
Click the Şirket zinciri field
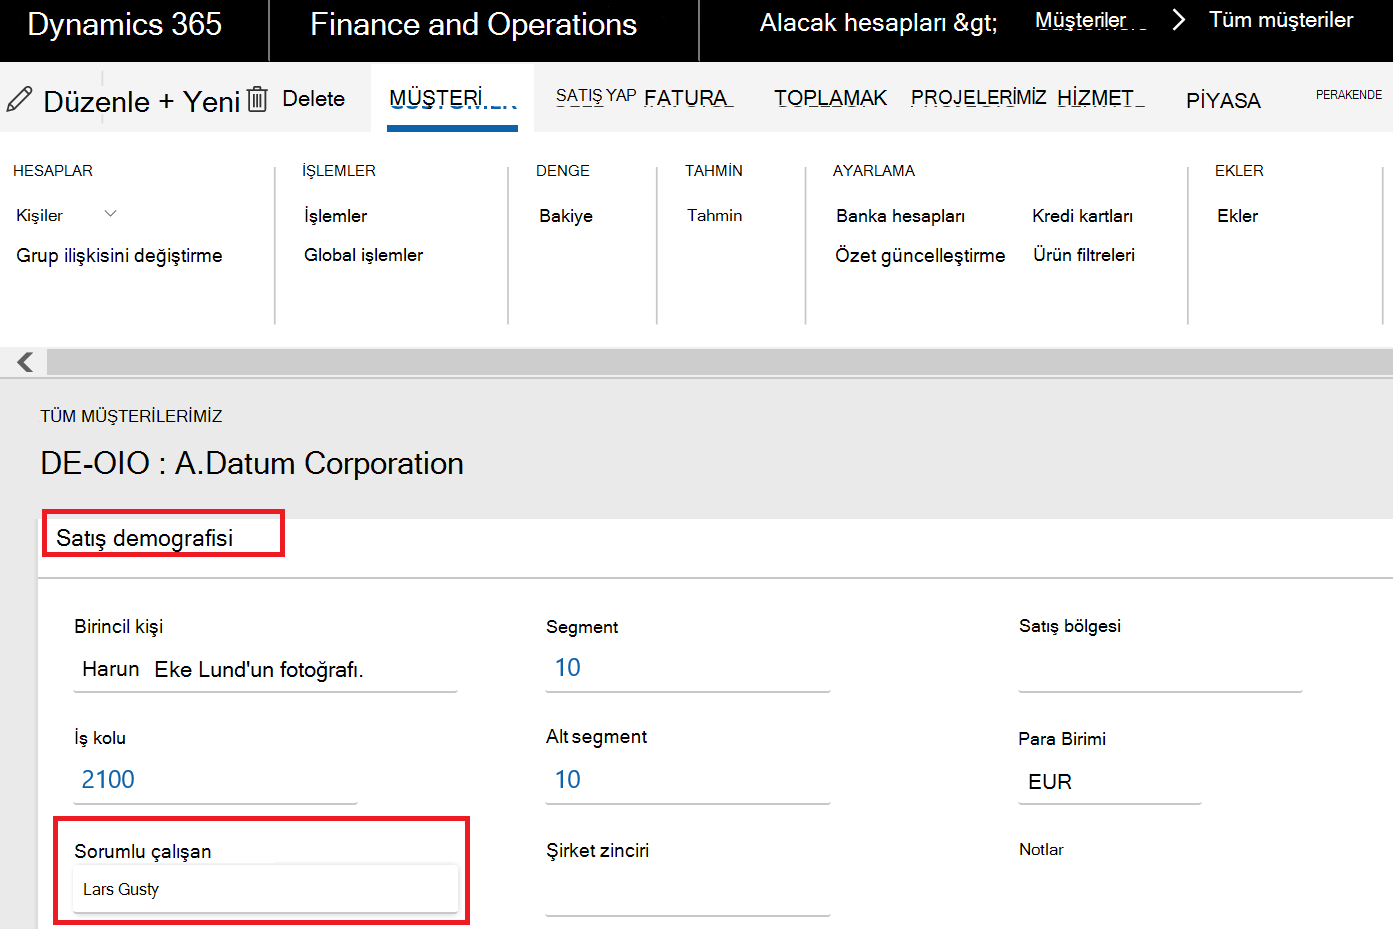(688, 893)
